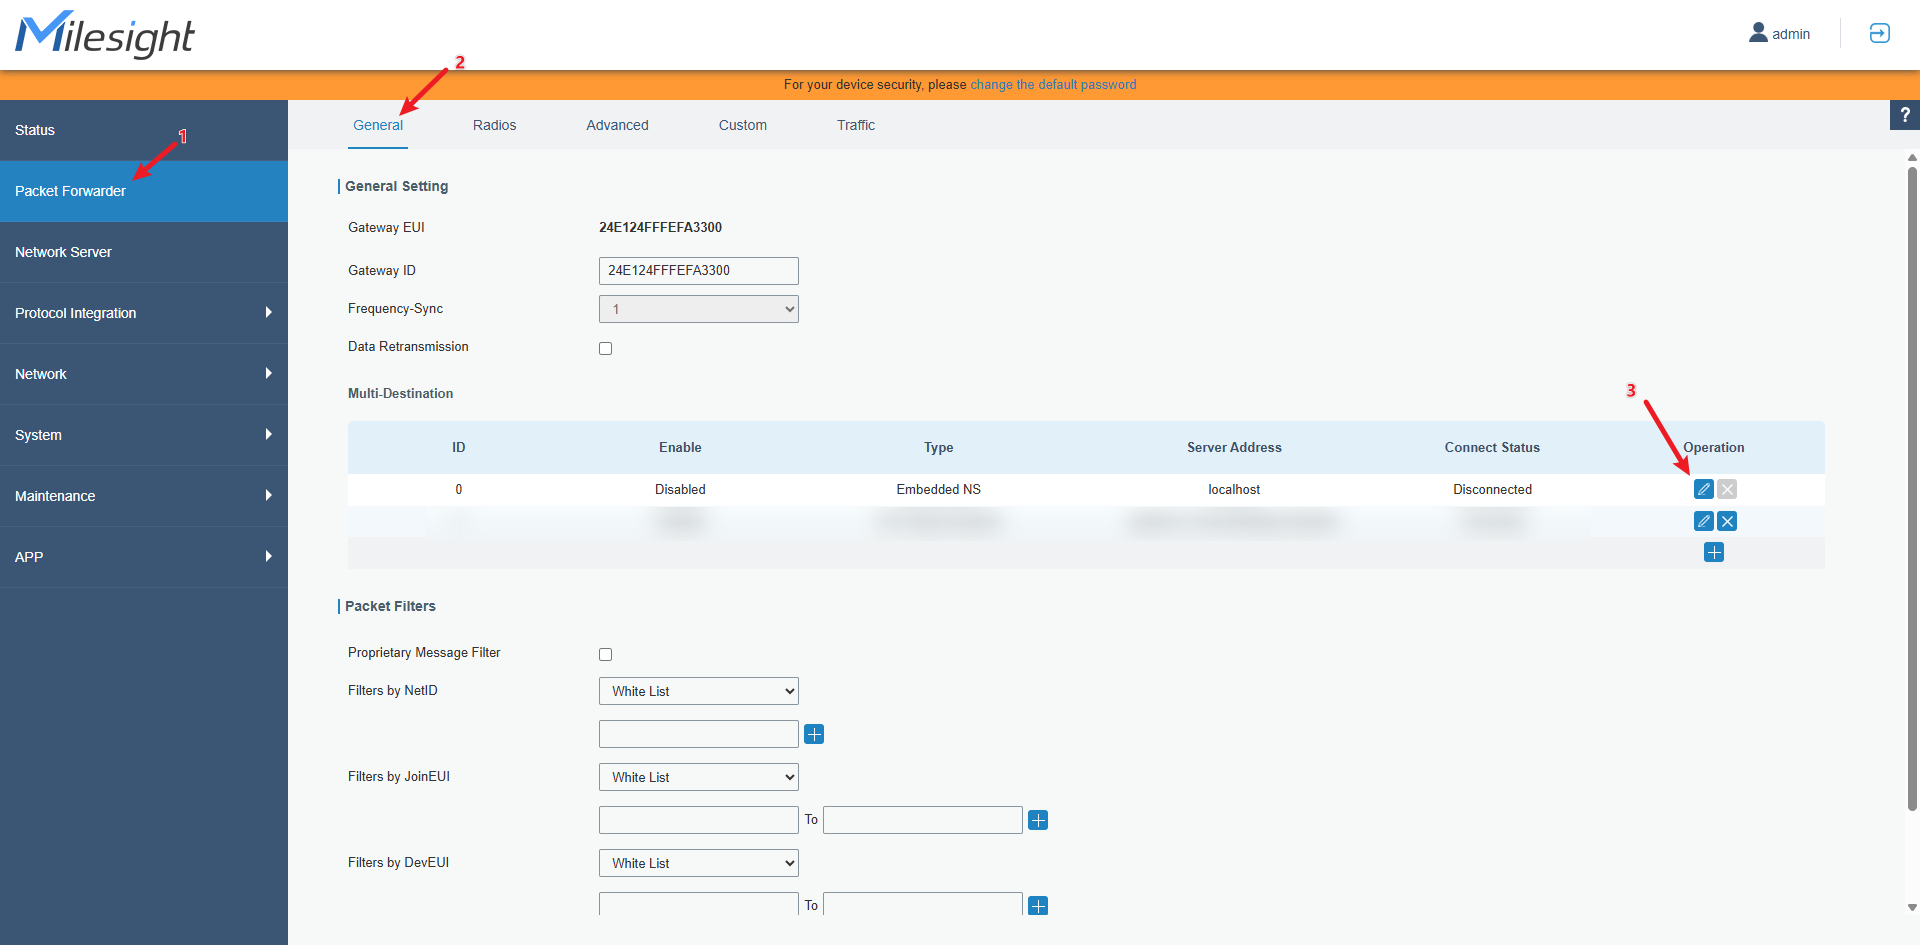Edit the Embedded NS destination row
The width and height of the screenshot is (1920, 945).
[1703, 489]
